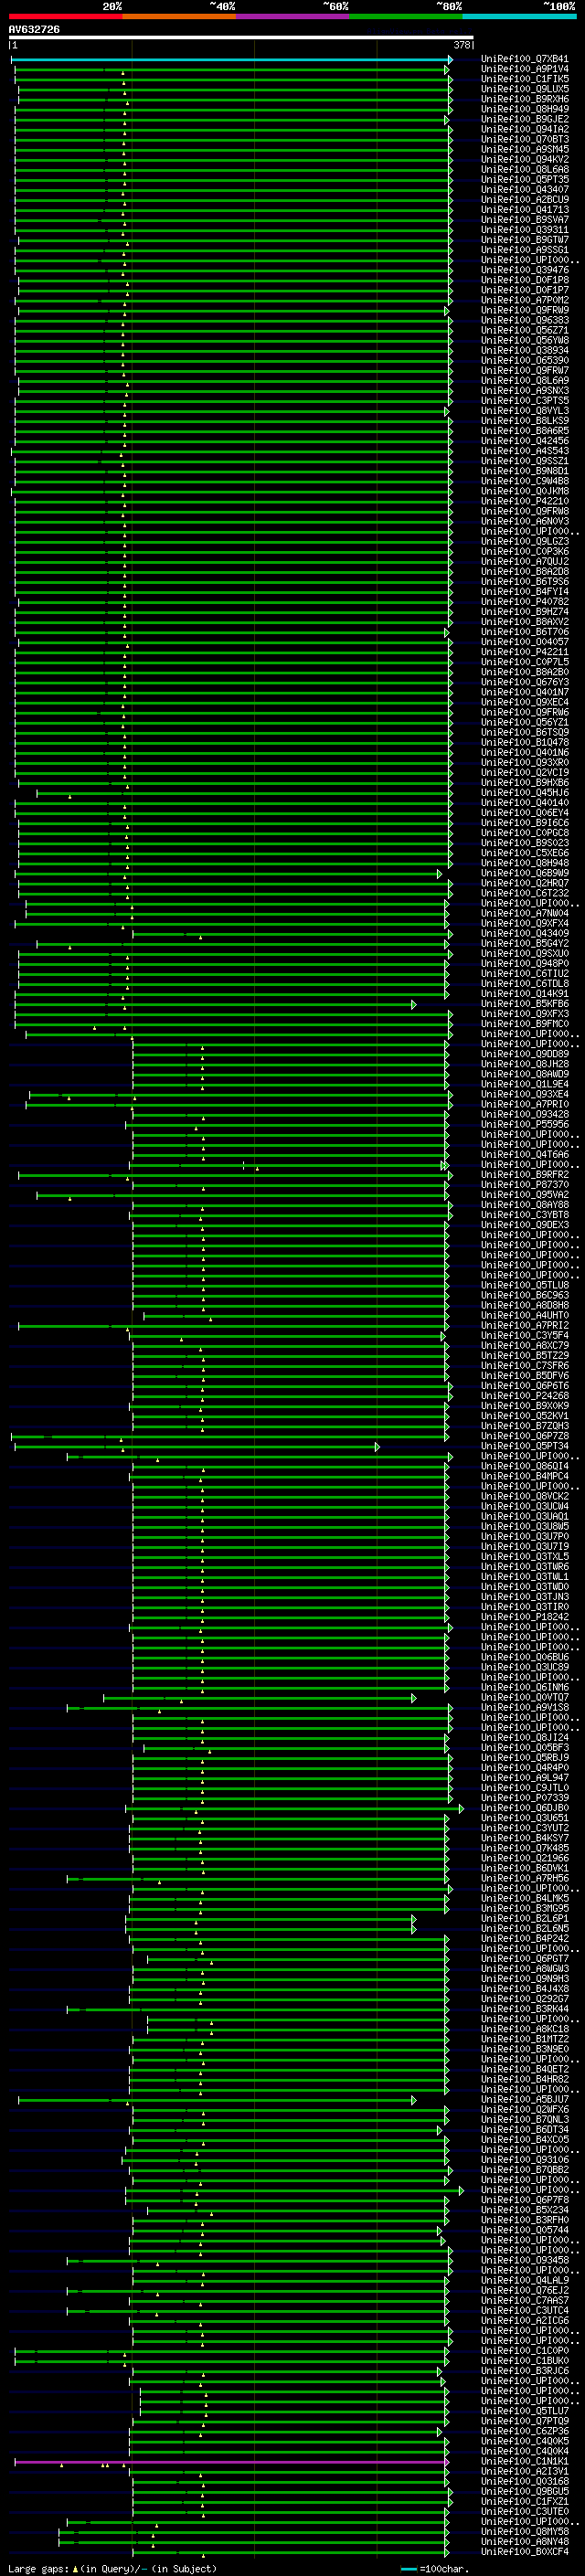
Task: Click the UniRef100_Q5PT35 entry
Action: point(525,180)
